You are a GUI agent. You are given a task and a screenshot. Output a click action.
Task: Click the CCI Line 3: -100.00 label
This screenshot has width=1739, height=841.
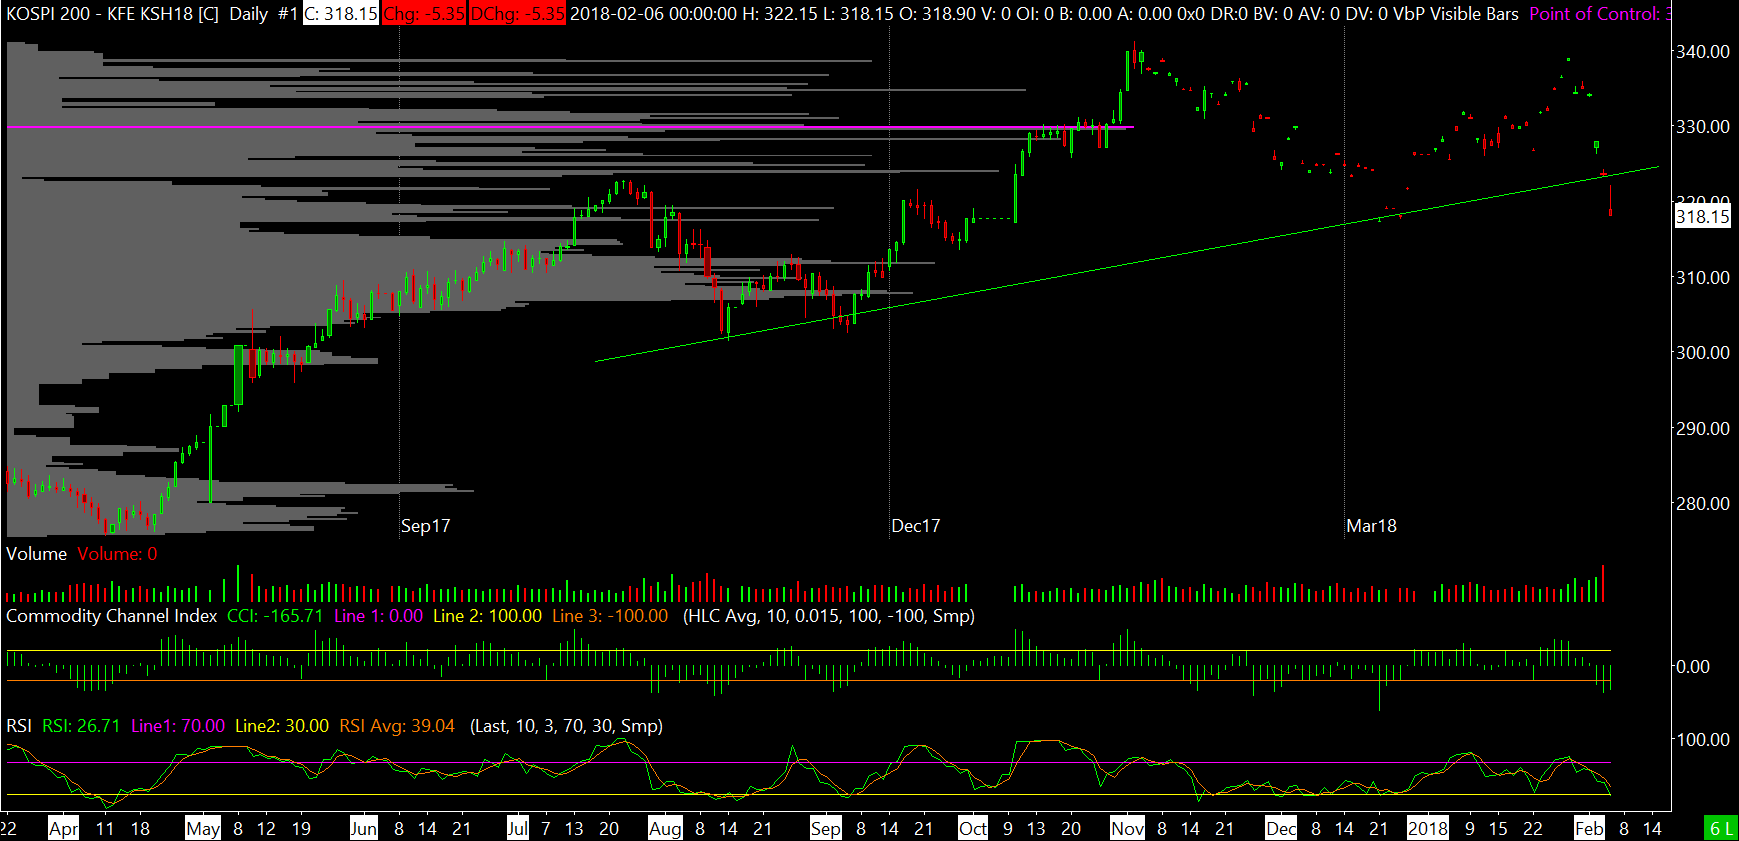click(610, 616)
